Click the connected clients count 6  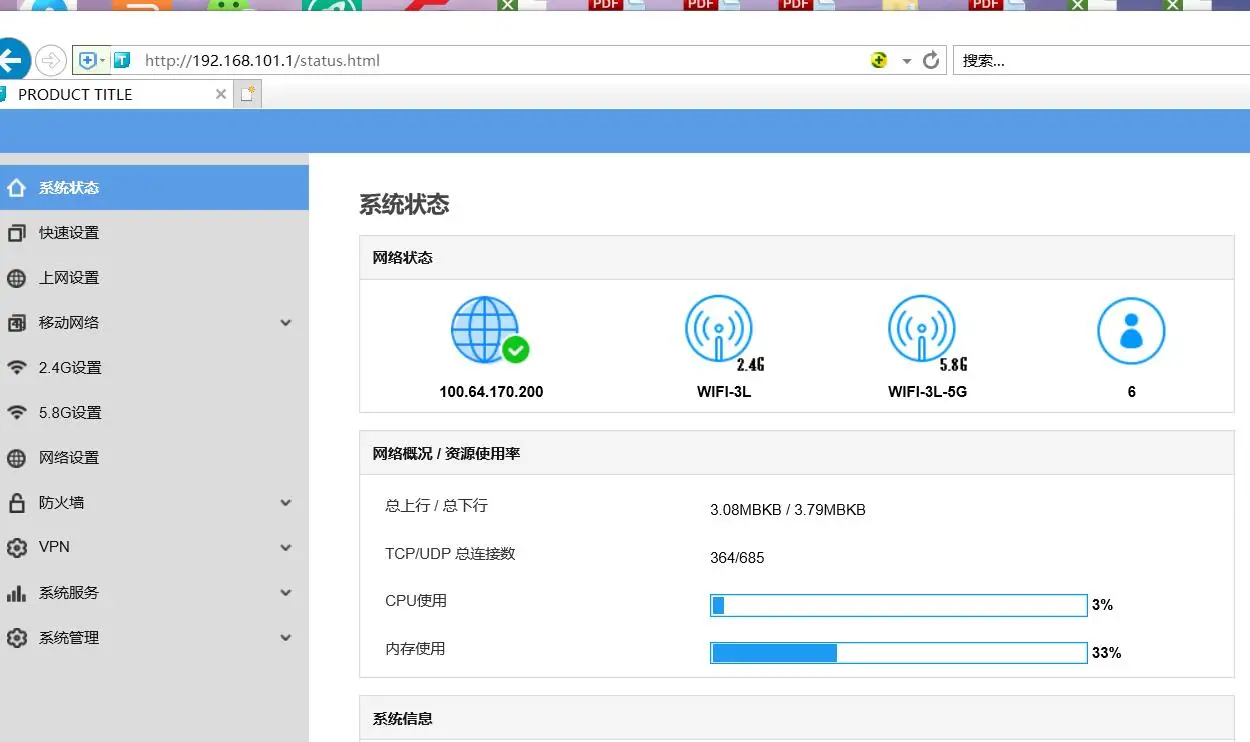pos(1132,392)
